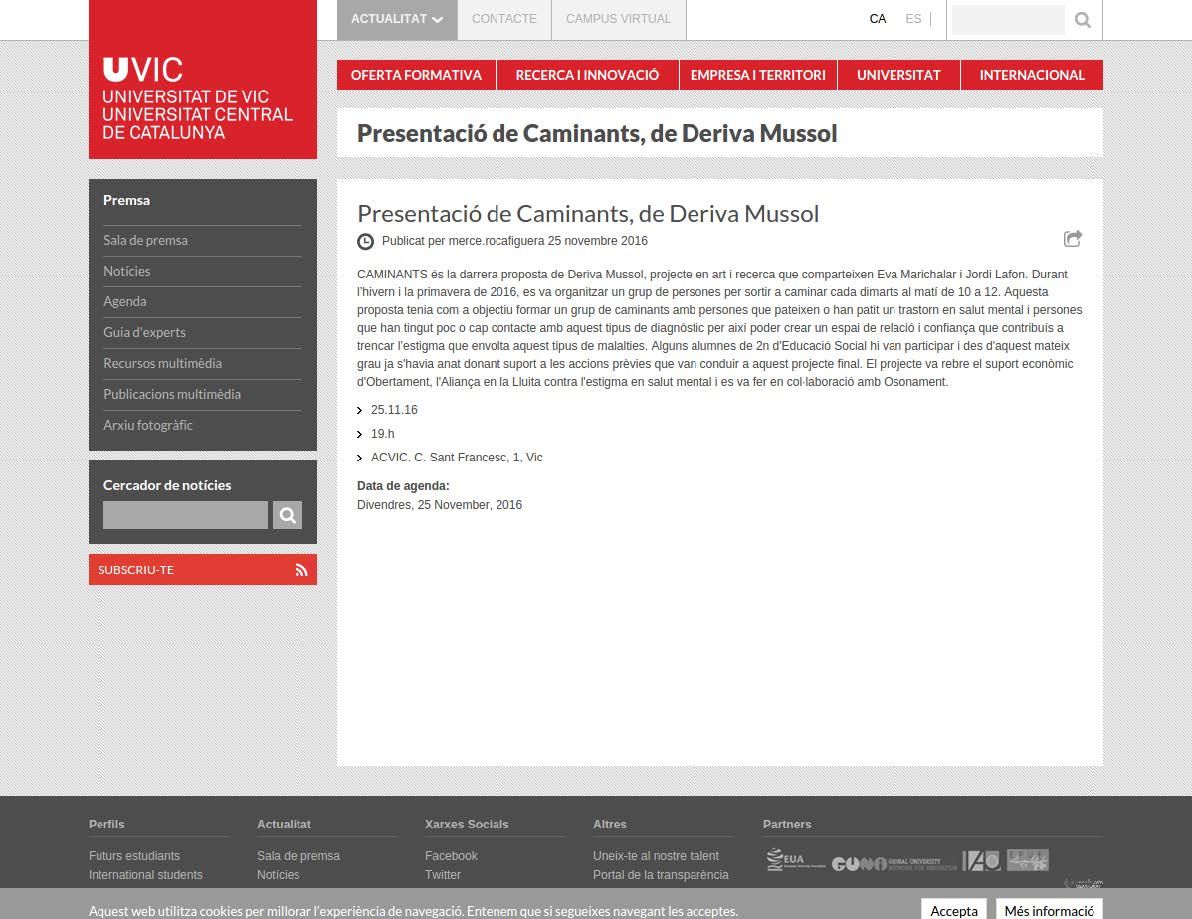The height and width of the screenshot is (919, 1192).
Task: Open Portal de la transparència link
Action: click(661, 875)
